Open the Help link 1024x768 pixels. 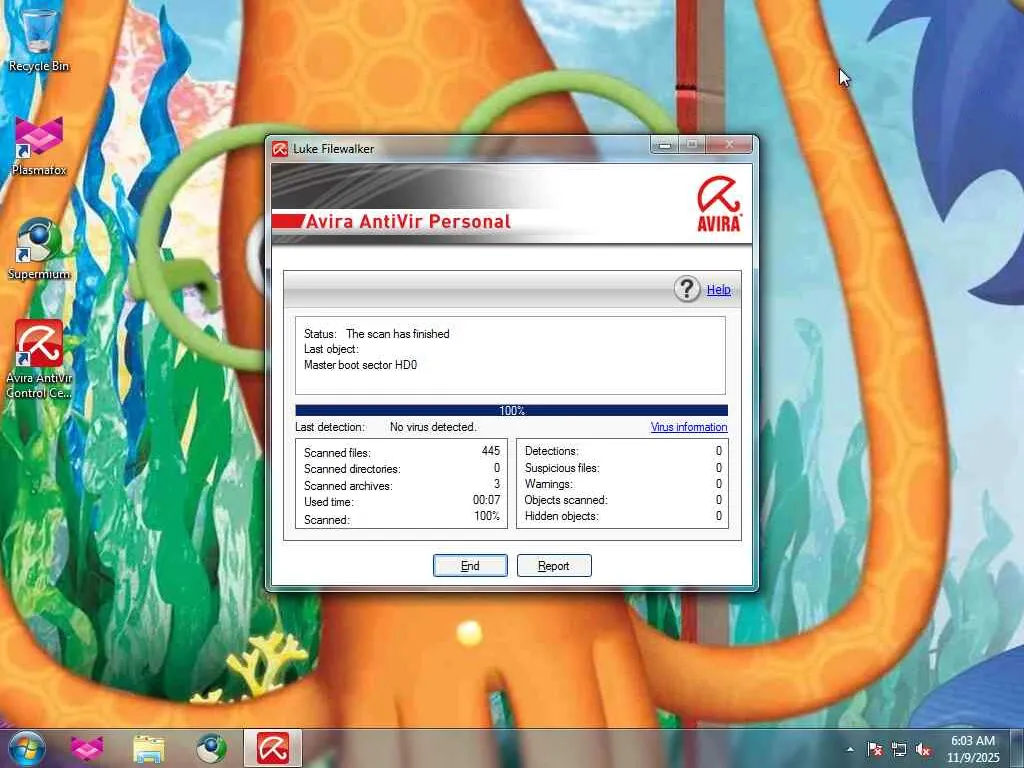point(718,289)
